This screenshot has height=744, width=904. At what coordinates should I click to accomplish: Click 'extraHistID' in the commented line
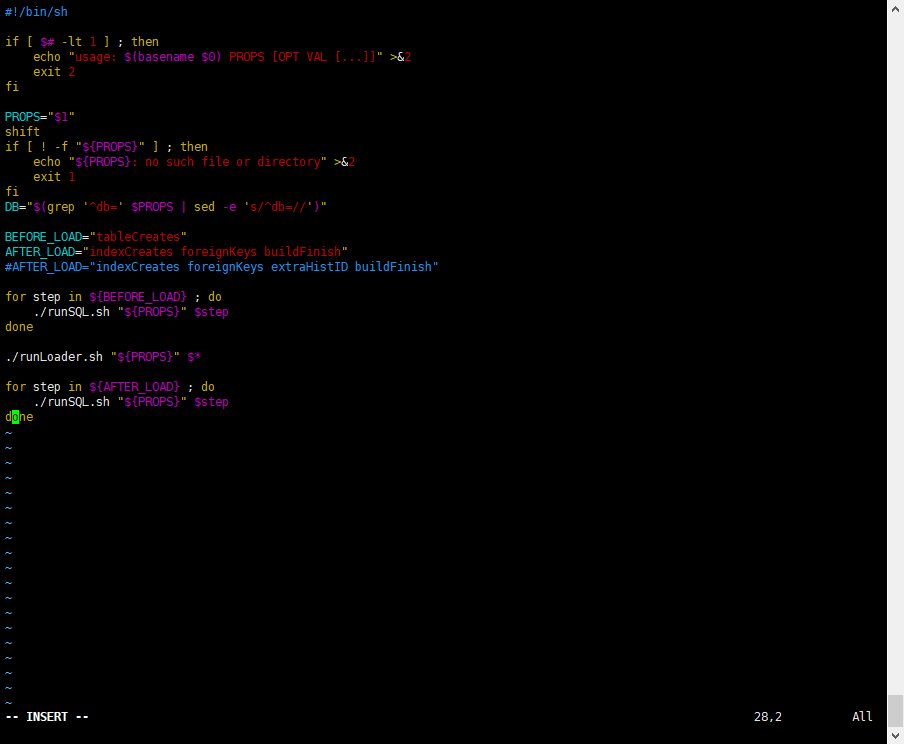tap(310, 266)
